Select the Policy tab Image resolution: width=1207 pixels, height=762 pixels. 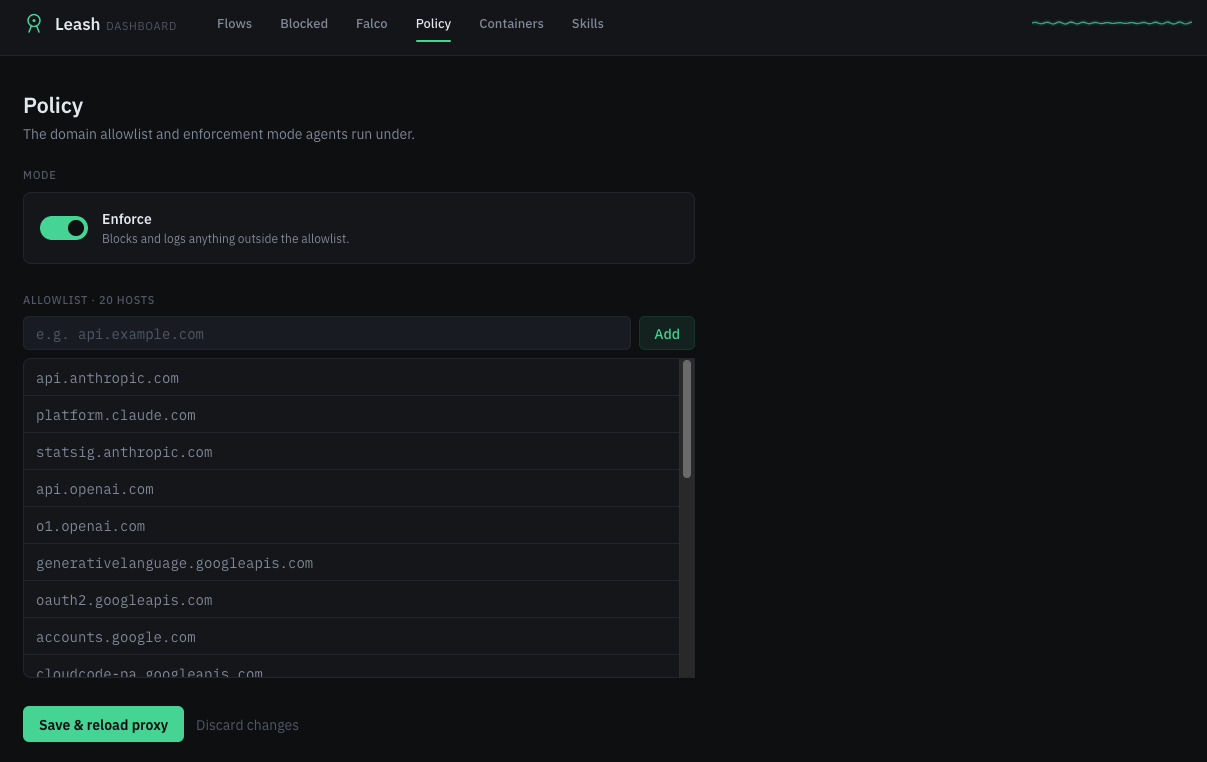click(x=433, y=23)
